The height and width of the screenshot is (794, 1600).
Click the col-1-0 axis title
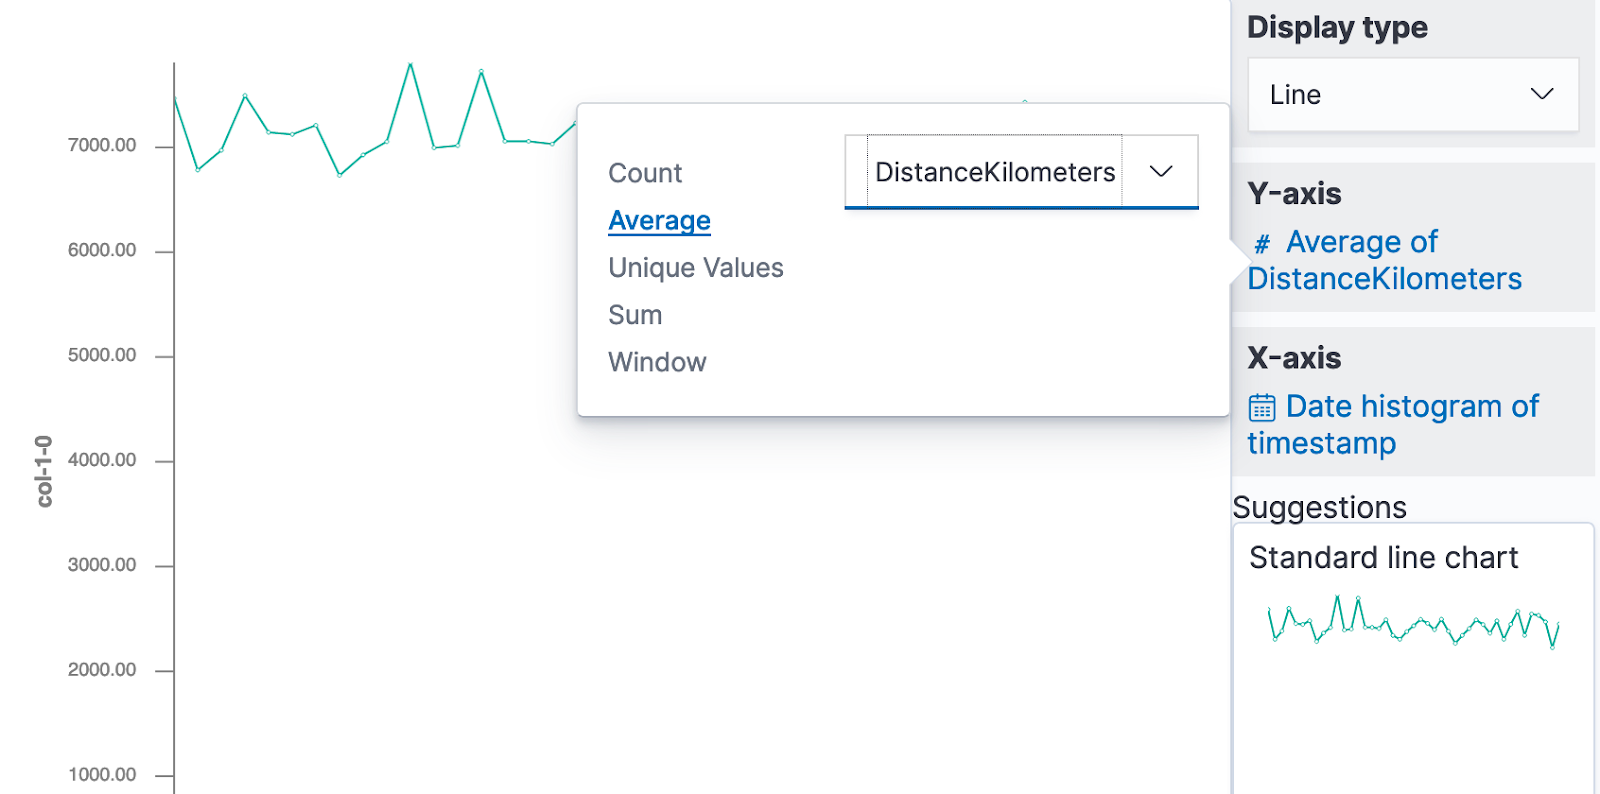tap(44, 471)
